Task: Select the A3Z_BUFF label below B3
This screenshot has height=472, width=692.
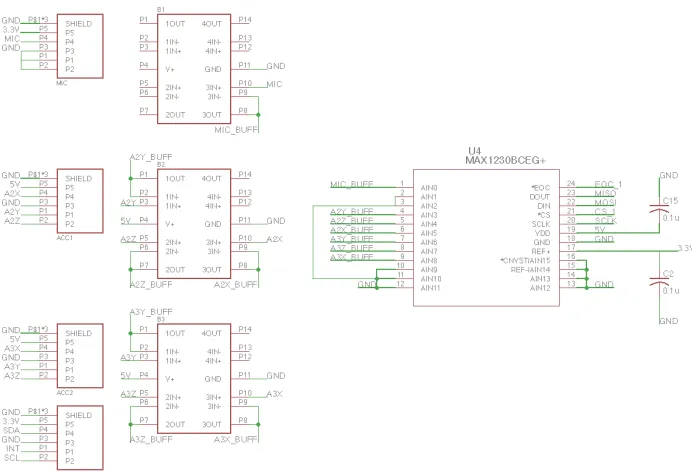Action: pyautogui.click(x=151, y=440)
